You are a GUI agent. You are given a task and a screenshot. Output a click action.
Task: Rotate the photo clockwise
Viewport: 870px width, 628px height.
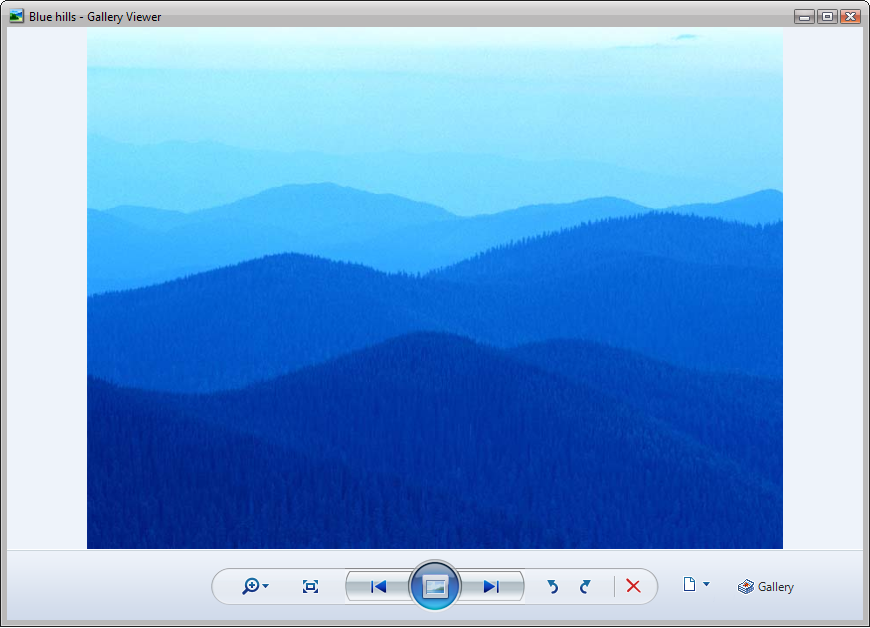tap(585, 586)
